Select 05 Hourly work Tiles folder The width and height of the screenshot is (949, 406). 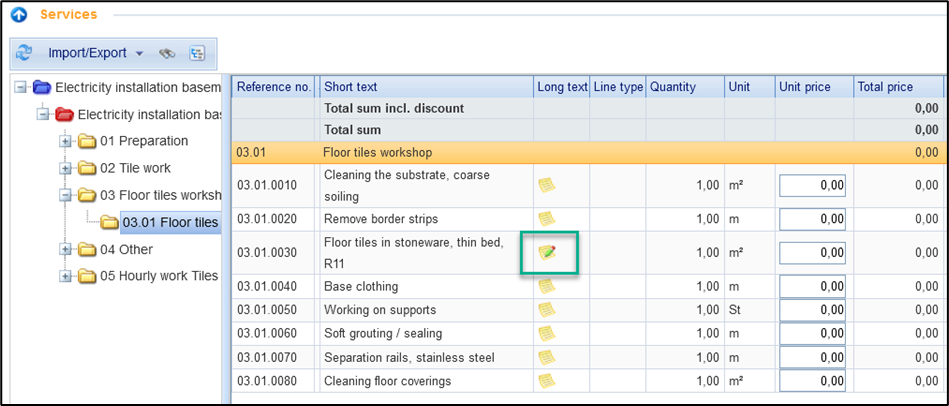(158, 276)
